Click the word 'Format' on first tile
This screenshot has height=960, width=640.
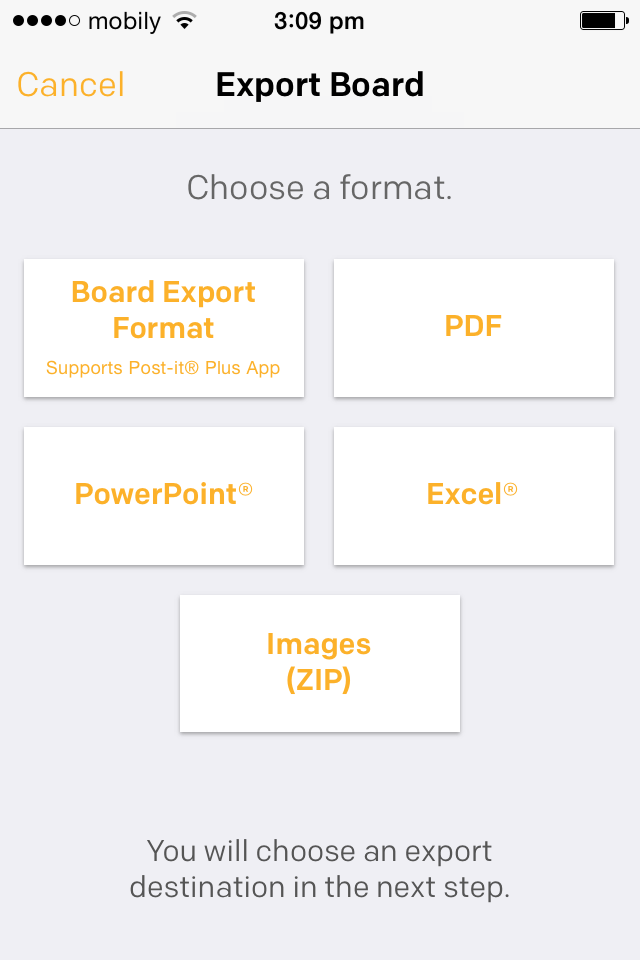click(163, 328)
